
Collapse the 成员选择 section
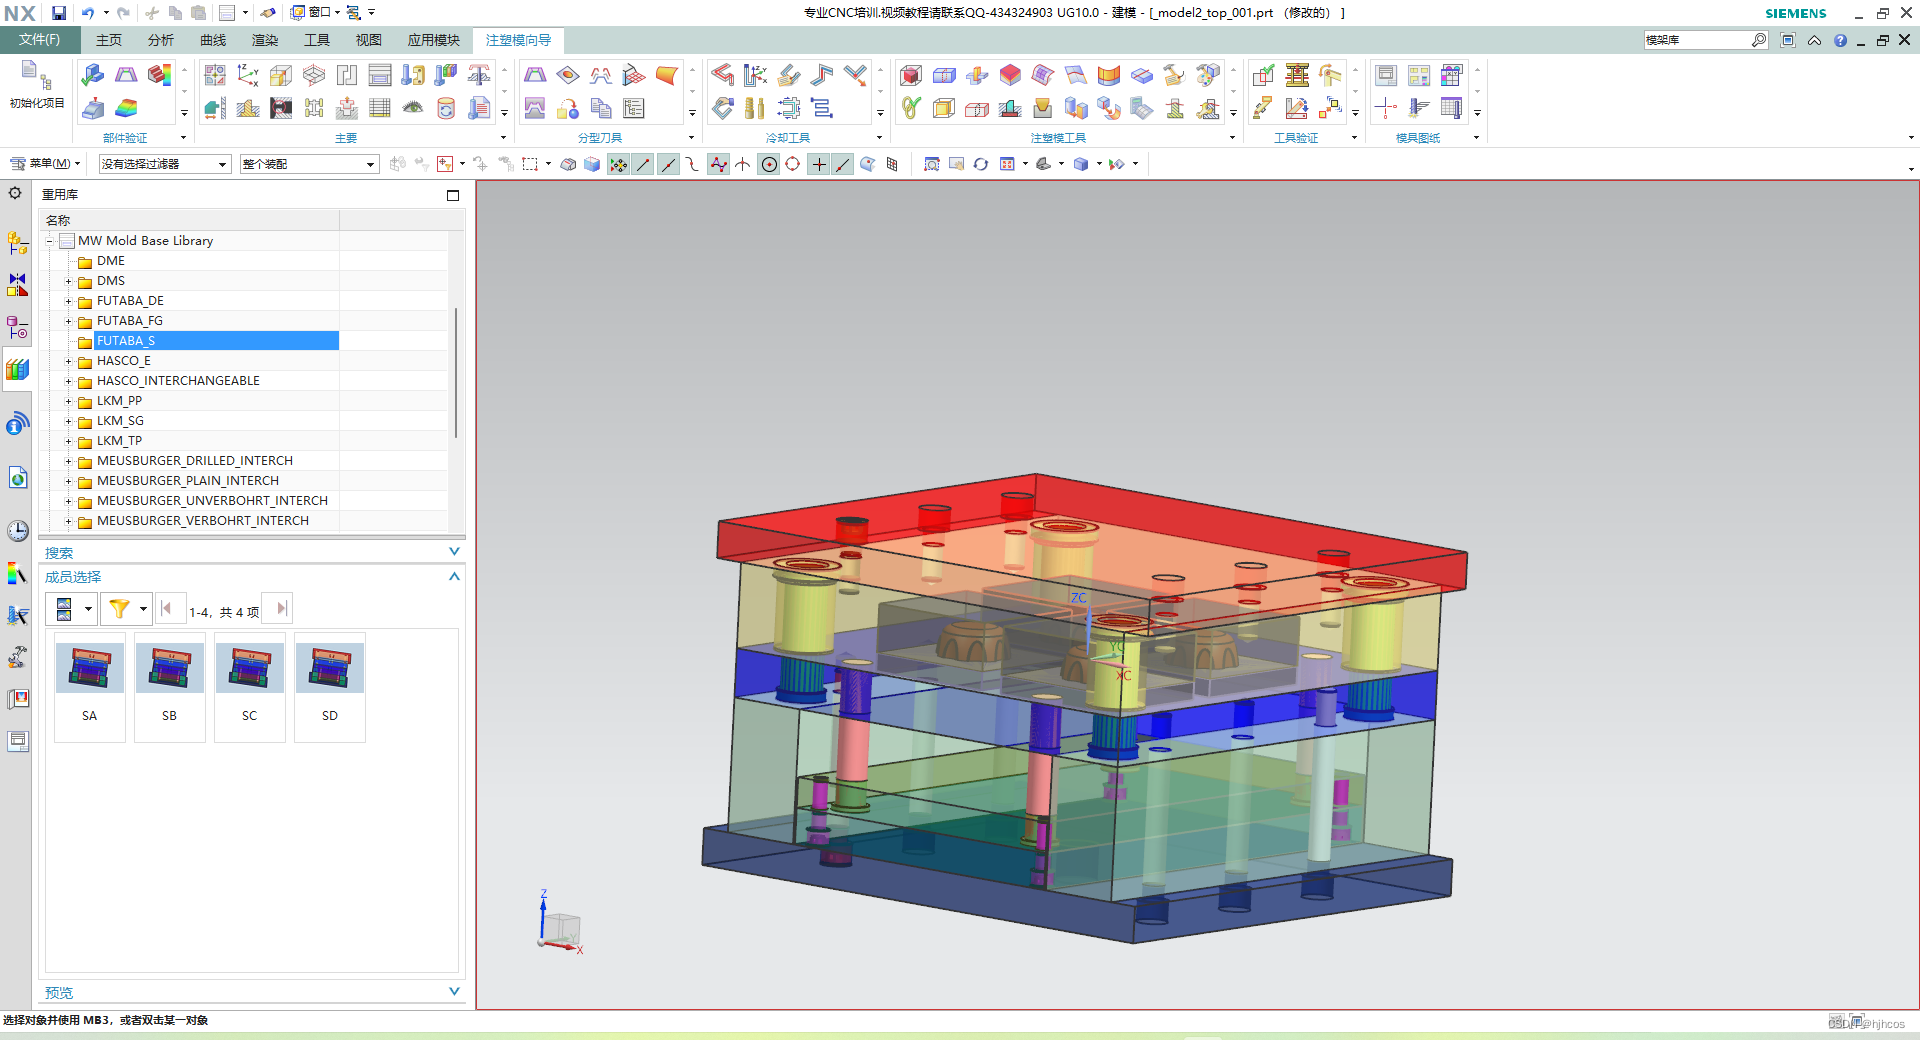point(454,576)
